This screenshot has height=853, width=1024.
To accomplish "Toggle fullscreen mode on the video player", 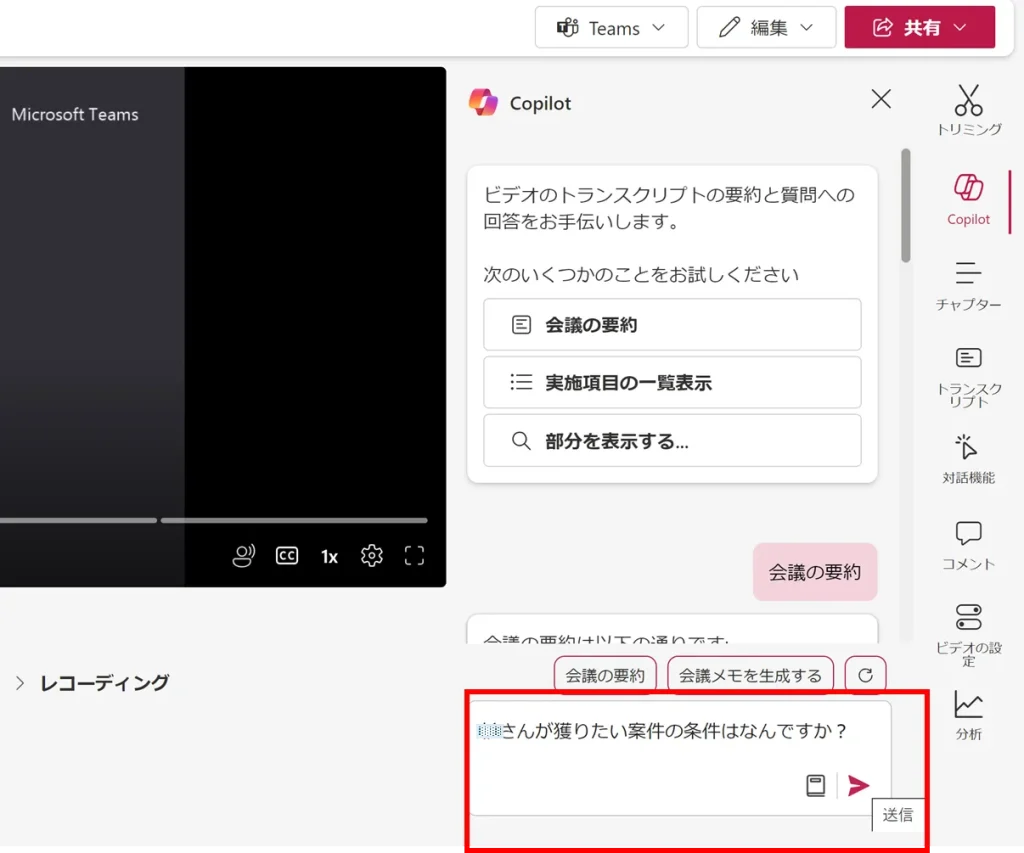I will (414, 556).
